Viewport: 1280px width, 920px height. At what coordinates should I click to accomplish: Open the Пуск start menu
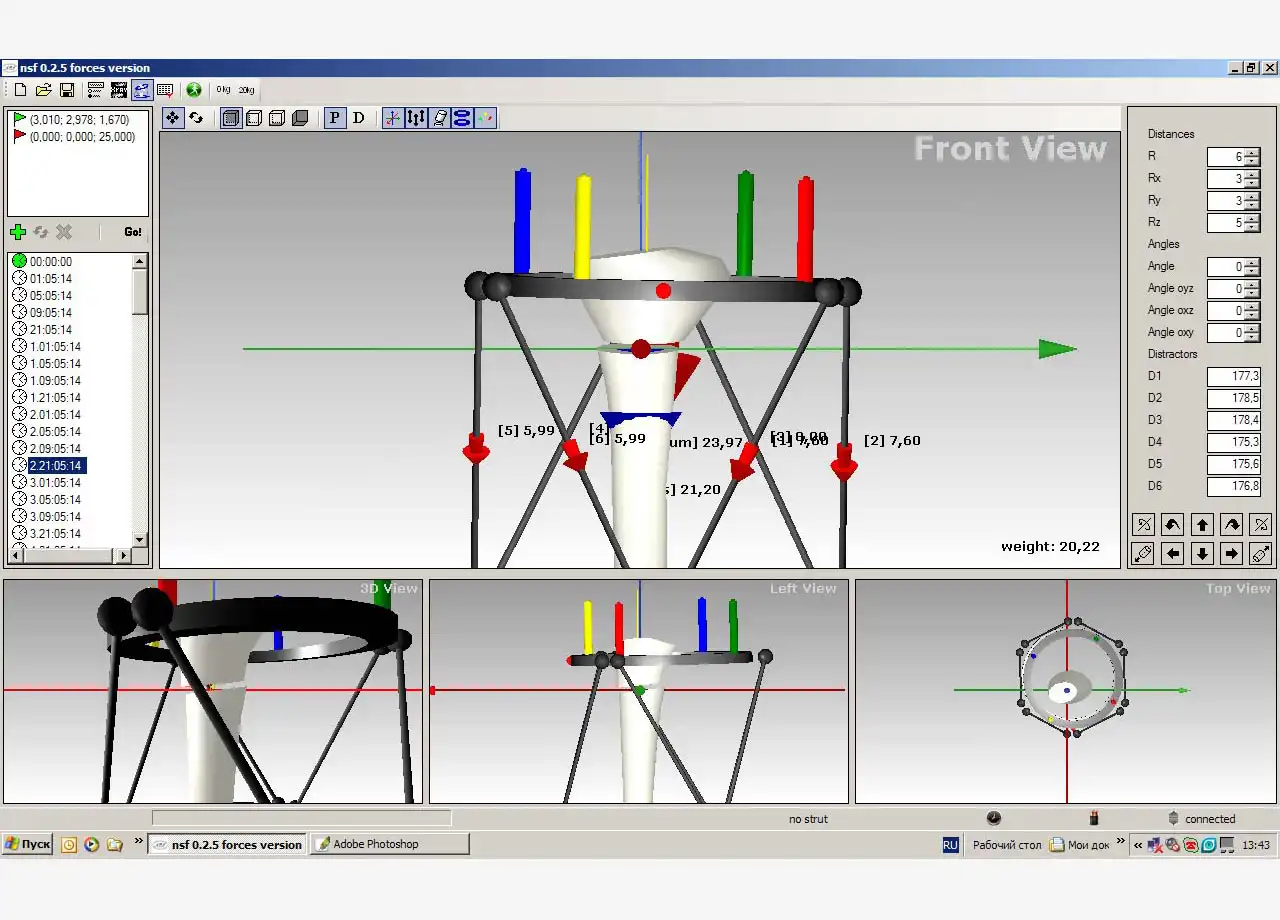point(27,844)
